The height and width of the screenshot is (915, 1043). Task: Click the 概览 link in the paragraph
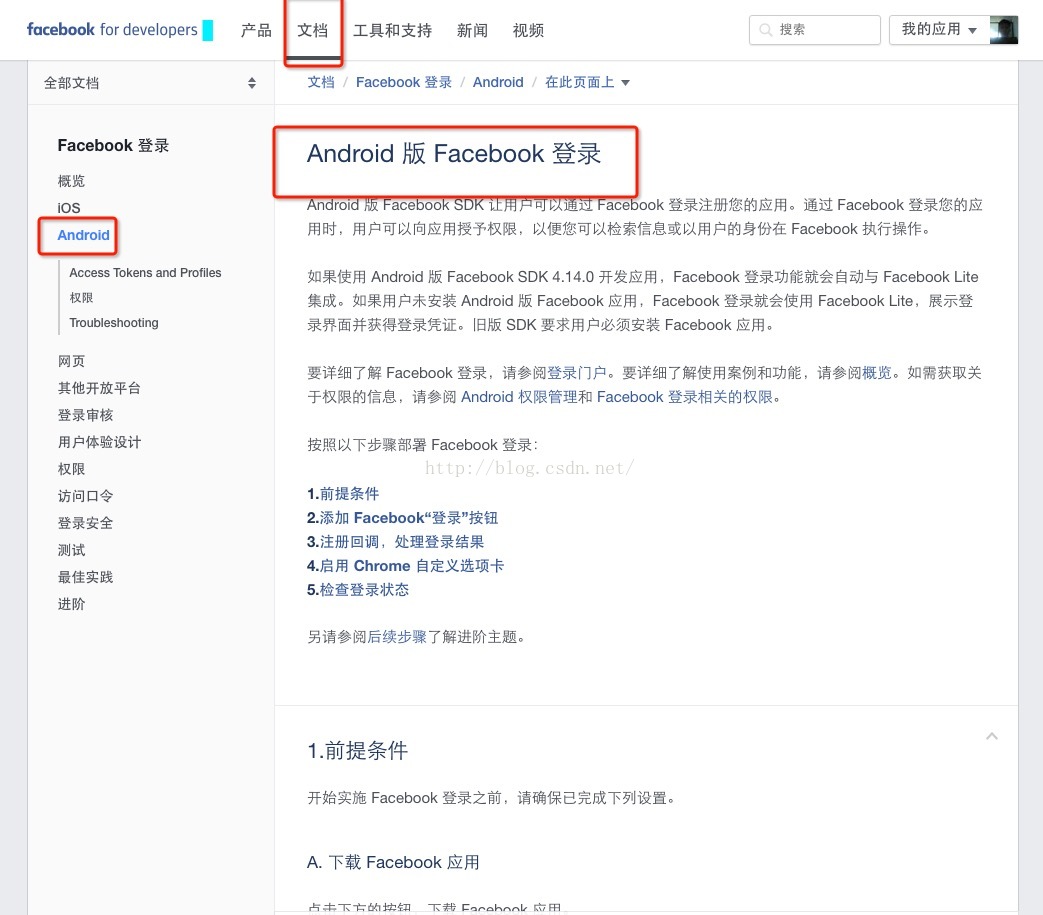coord(877,373)
